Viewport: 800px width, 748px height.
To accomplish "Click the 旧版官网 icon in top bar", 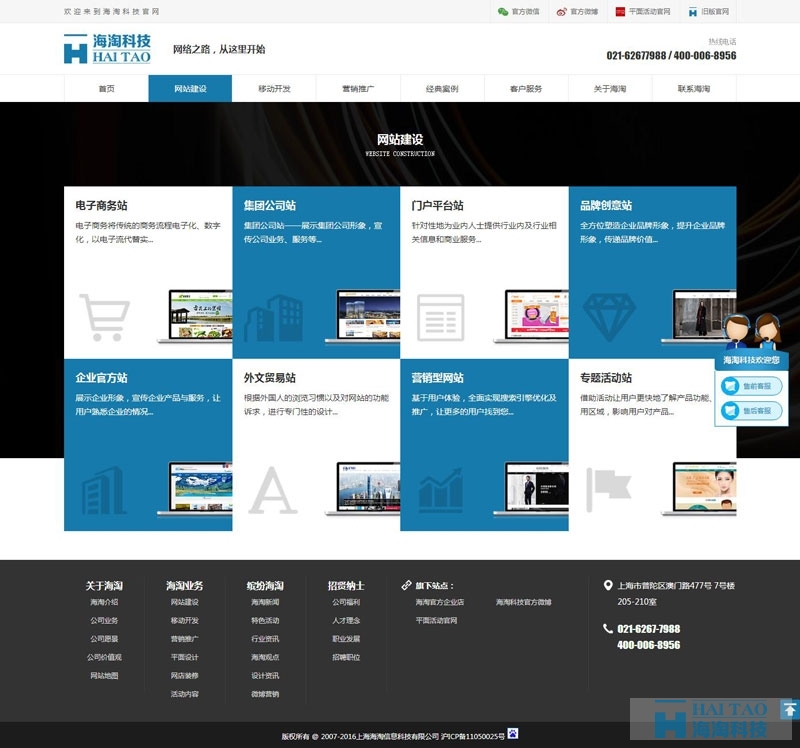I will (x=692, y=12).
